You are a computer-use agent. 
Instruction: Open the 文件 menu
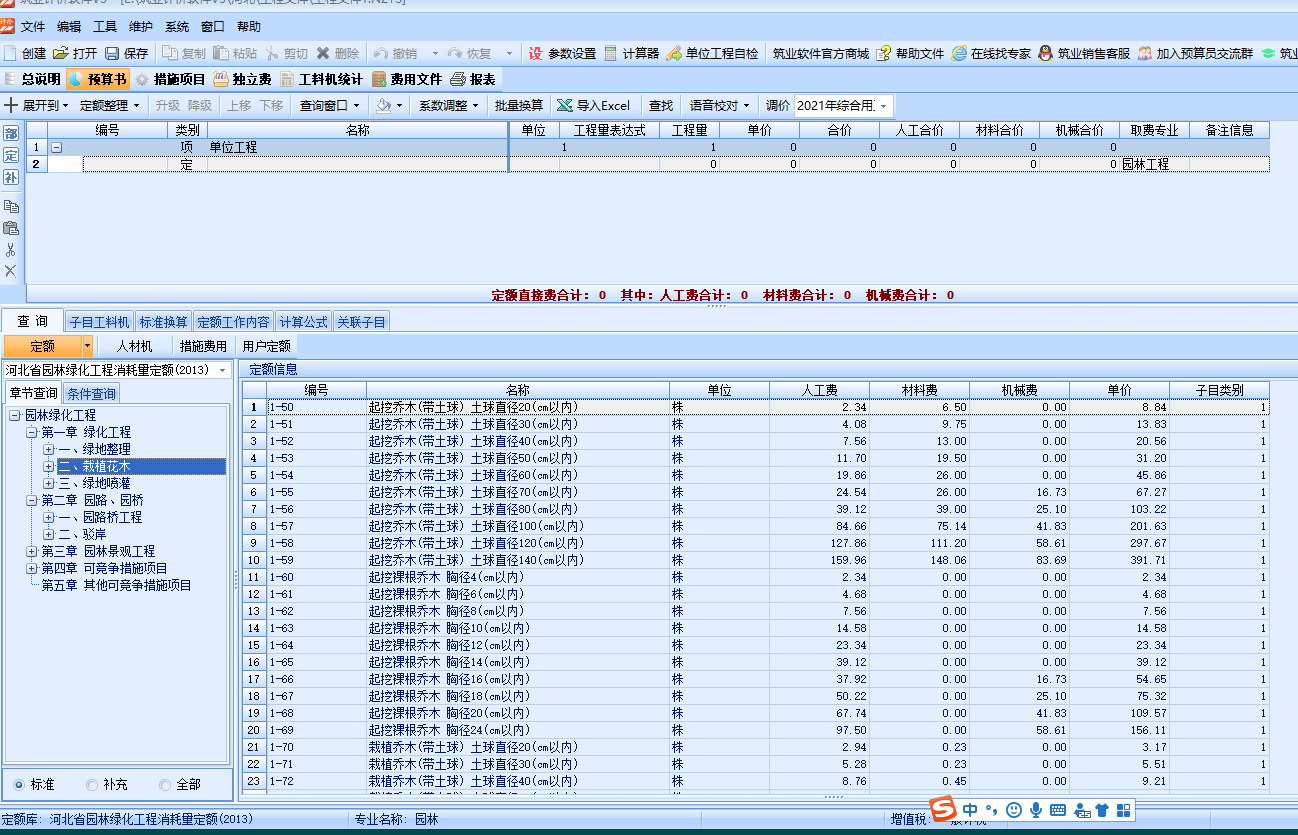click(x=33, y=27)
